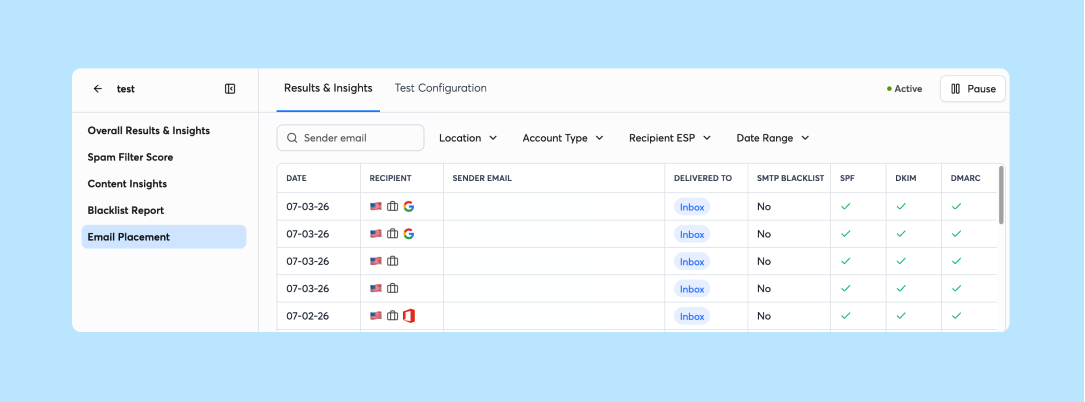The image size is (1085, 402).
Task: Click the red Office icon in 07-02-26 row
Action: tap(409, 316)
